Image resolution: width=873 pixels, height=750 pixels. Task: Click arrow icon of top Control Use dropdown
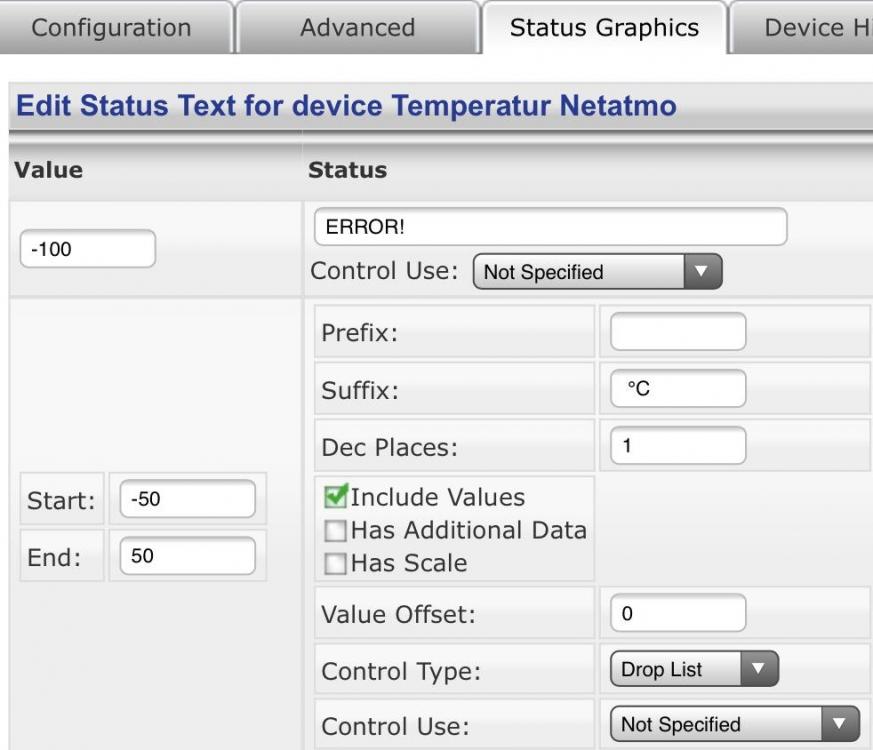(701, 272)
